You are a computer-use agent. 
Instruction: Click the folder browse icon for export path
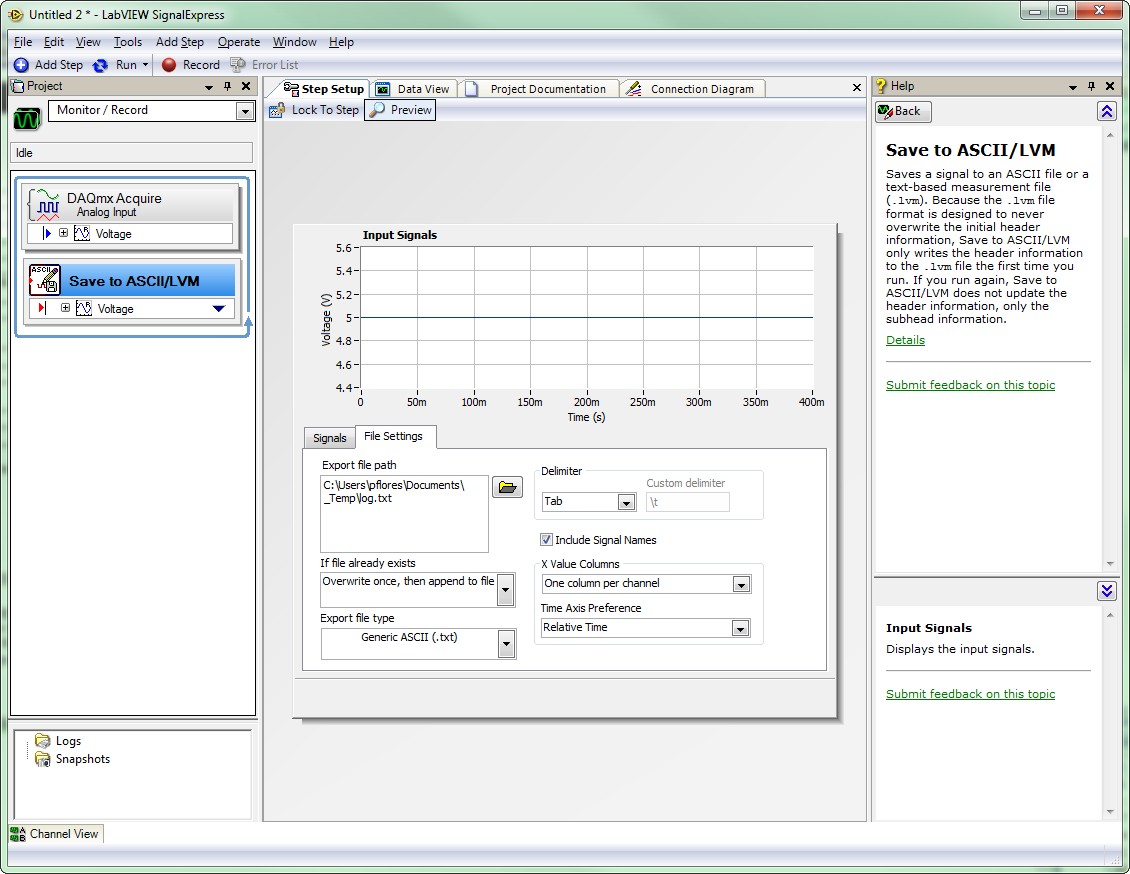[508, 487]
